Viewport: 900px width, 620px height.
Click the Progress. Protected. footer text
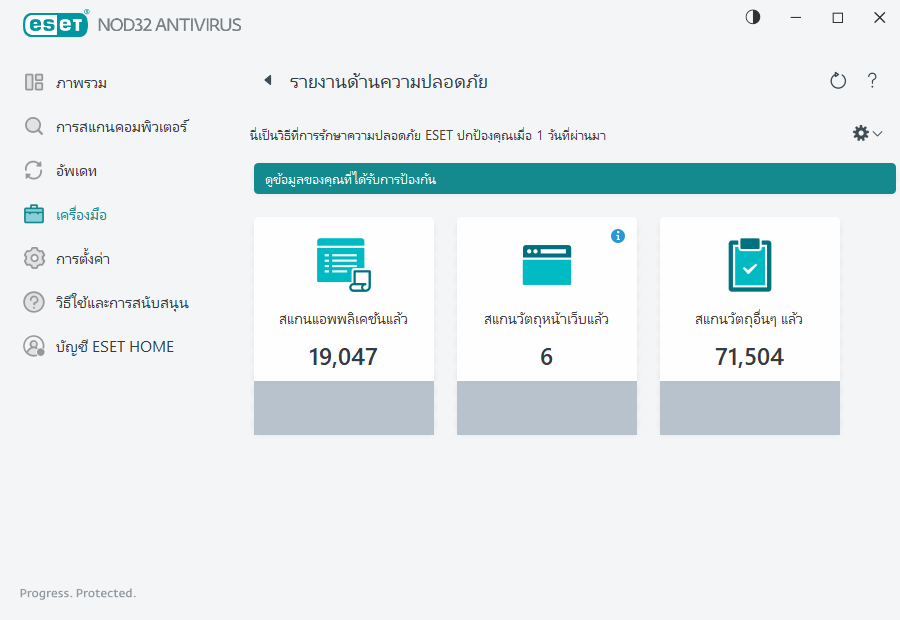77,593
